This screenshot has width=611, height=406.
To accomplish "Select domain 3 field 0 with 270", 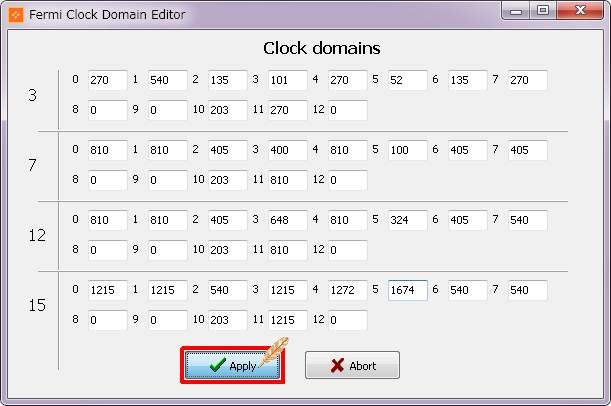I will click(108, 80).
